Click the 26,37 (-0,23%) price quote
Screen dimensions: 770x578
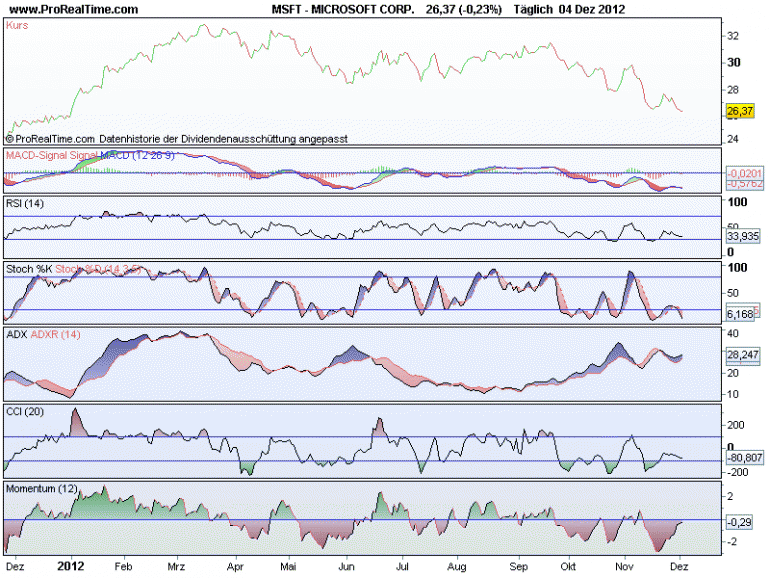[464, 9]
